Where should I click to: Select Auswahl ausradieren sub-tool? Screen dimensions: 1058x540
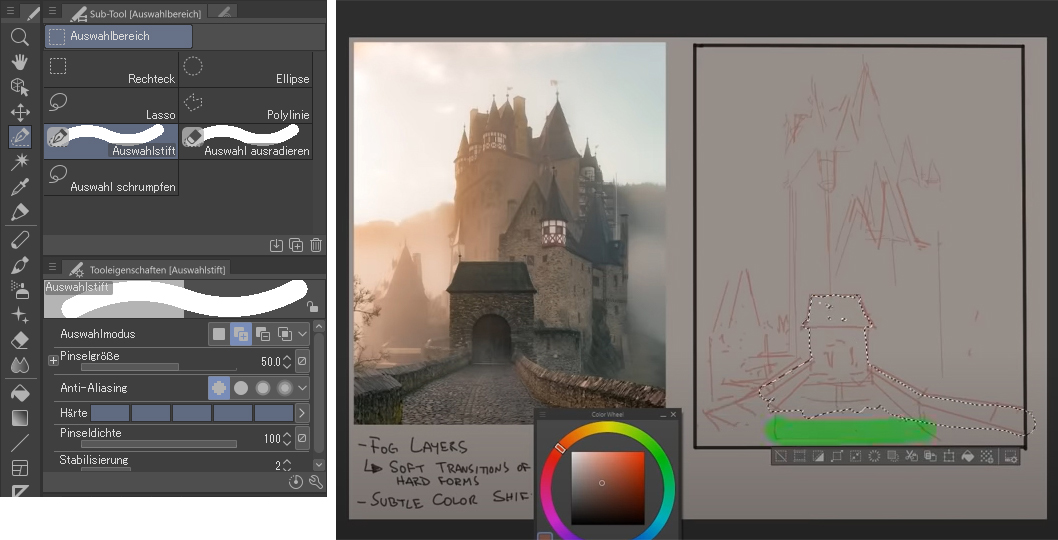click(x=246, y=140)
